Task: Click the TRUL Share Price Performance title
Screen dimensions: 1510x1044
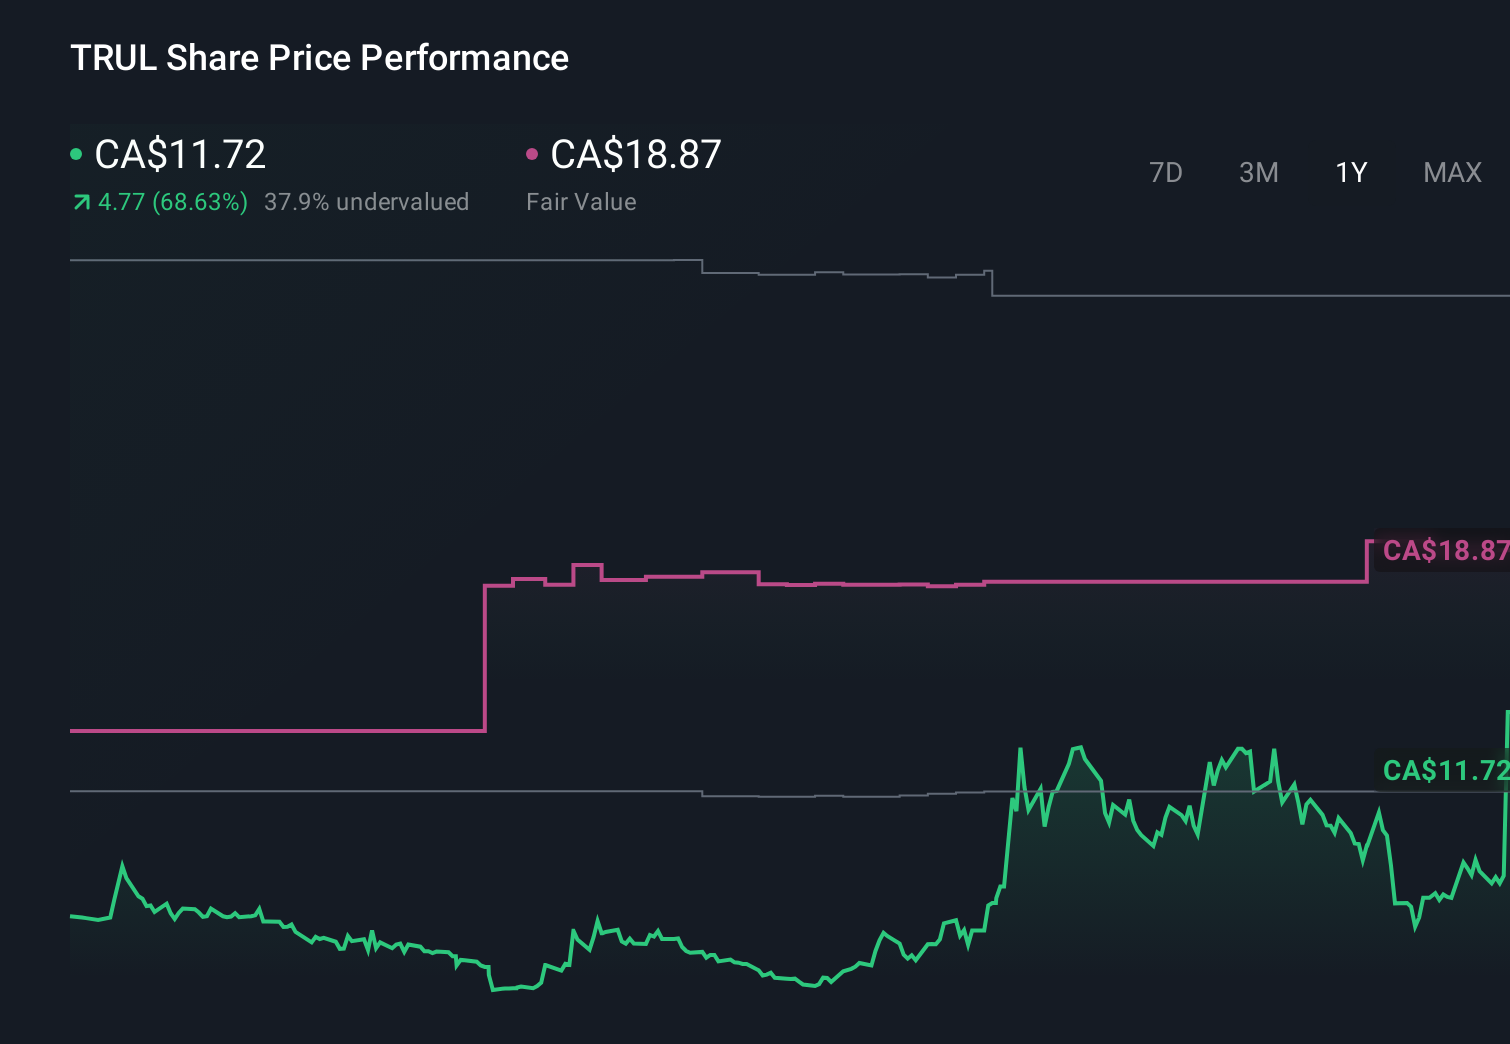Action: pos(319,58)
